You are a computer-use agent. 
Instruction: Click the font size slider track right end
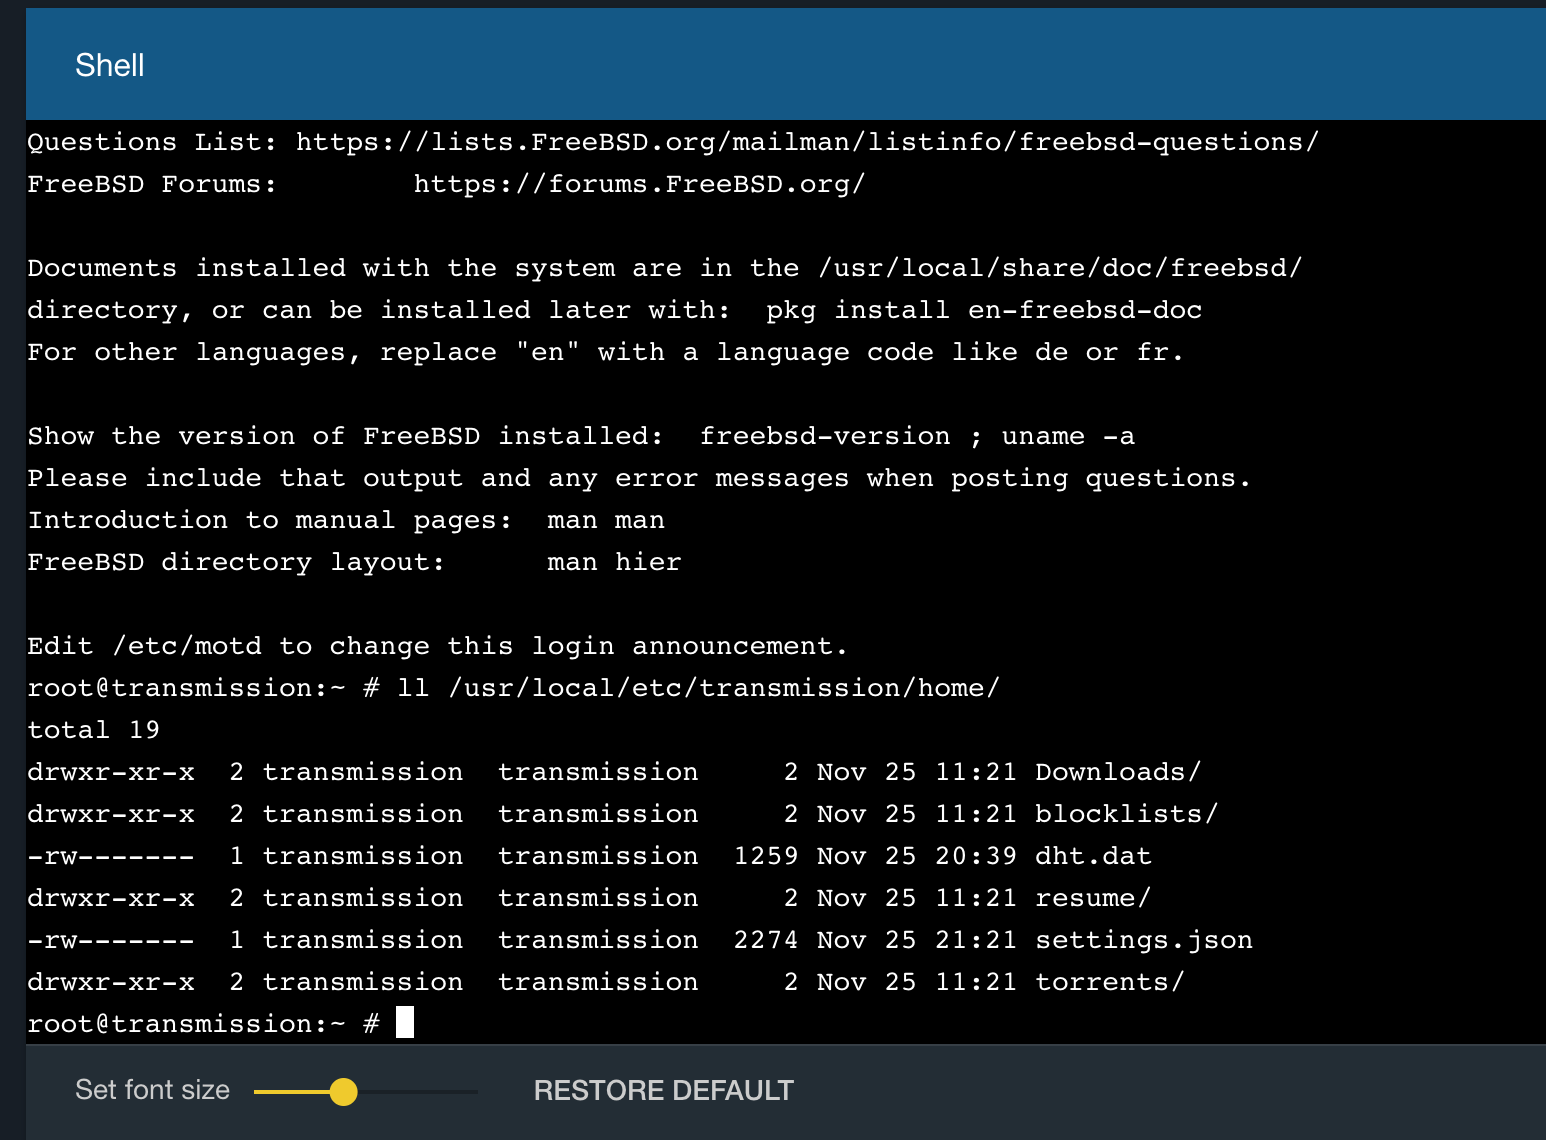point(475,1092)
